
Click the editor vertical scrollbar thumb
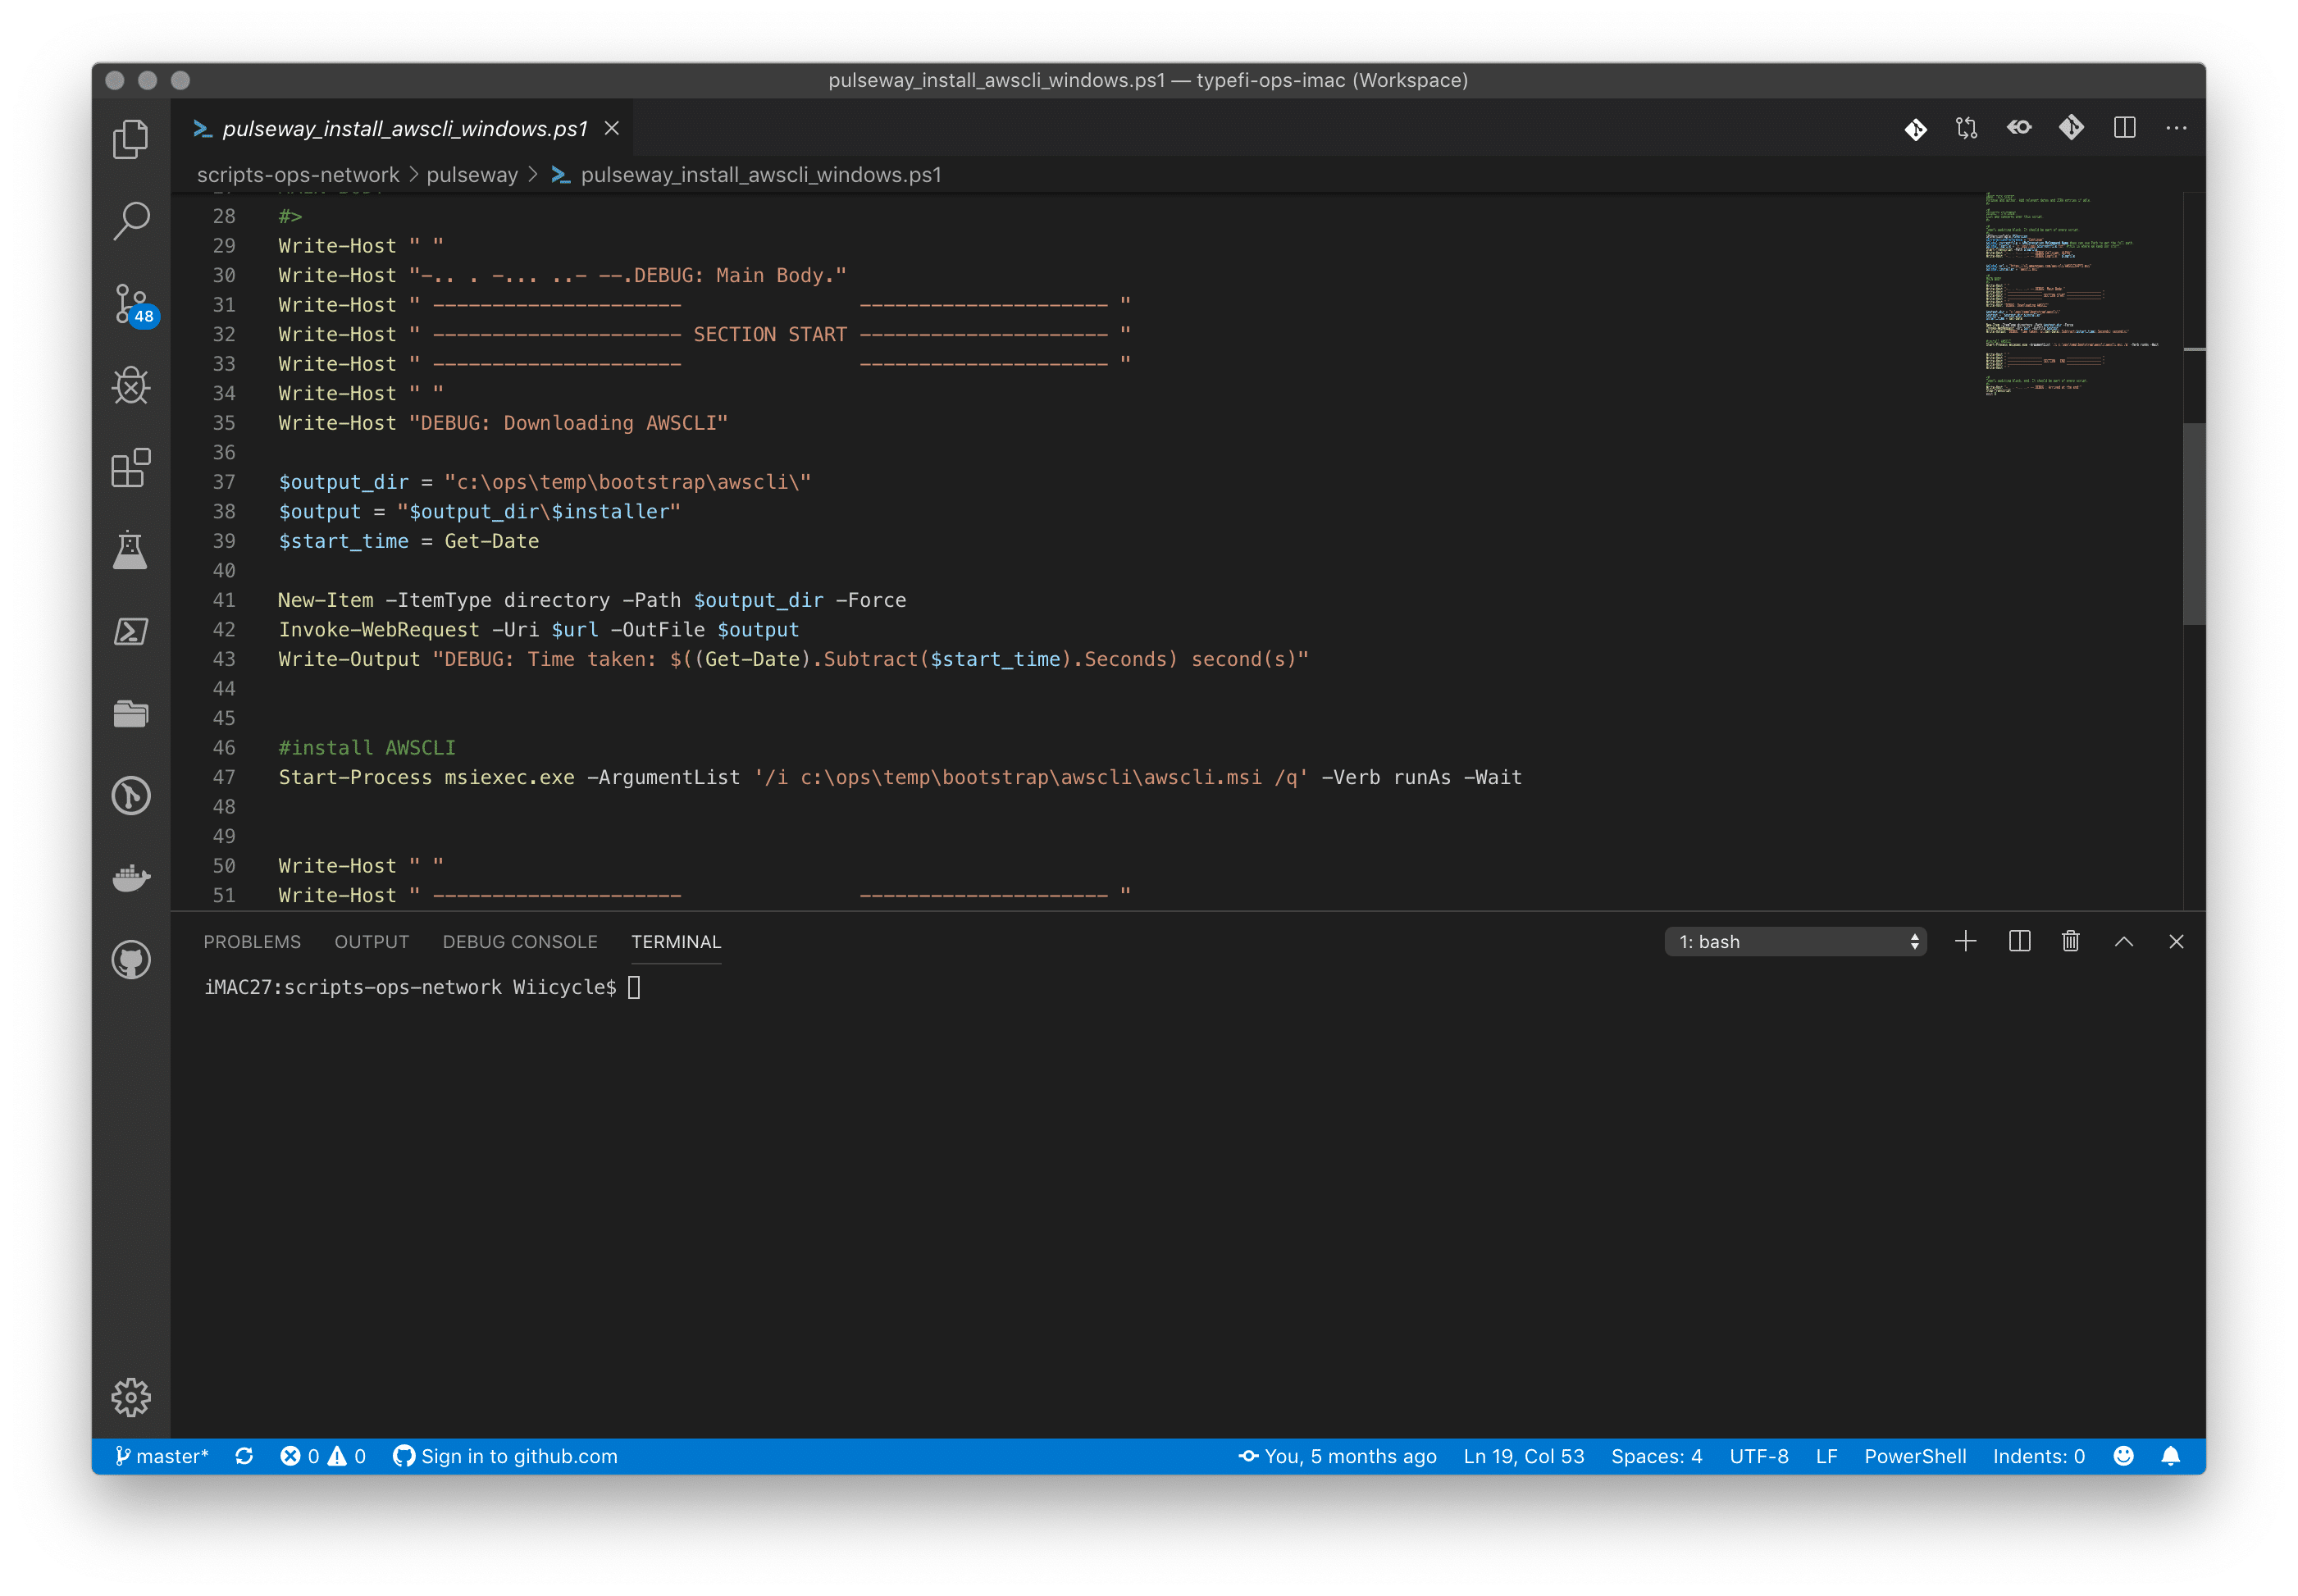click(x=2194, y=523)
